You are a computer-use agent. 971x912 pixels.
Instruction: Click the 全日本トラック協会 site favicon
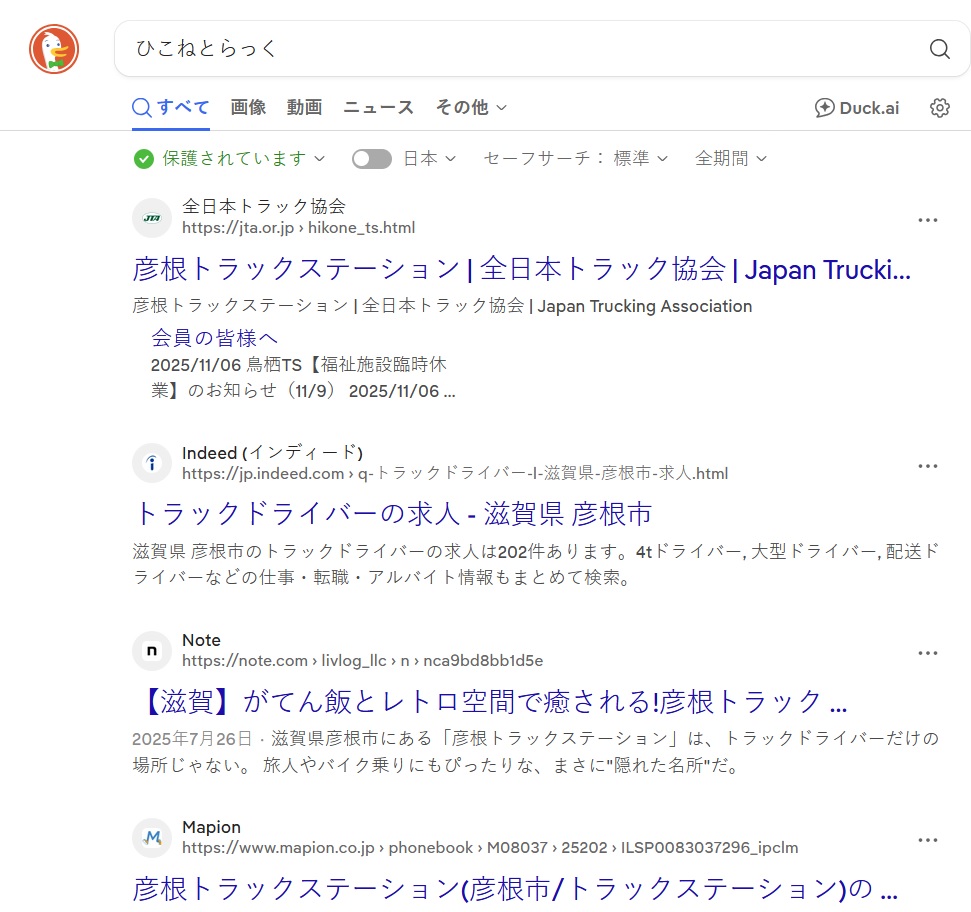click(152, 217)
